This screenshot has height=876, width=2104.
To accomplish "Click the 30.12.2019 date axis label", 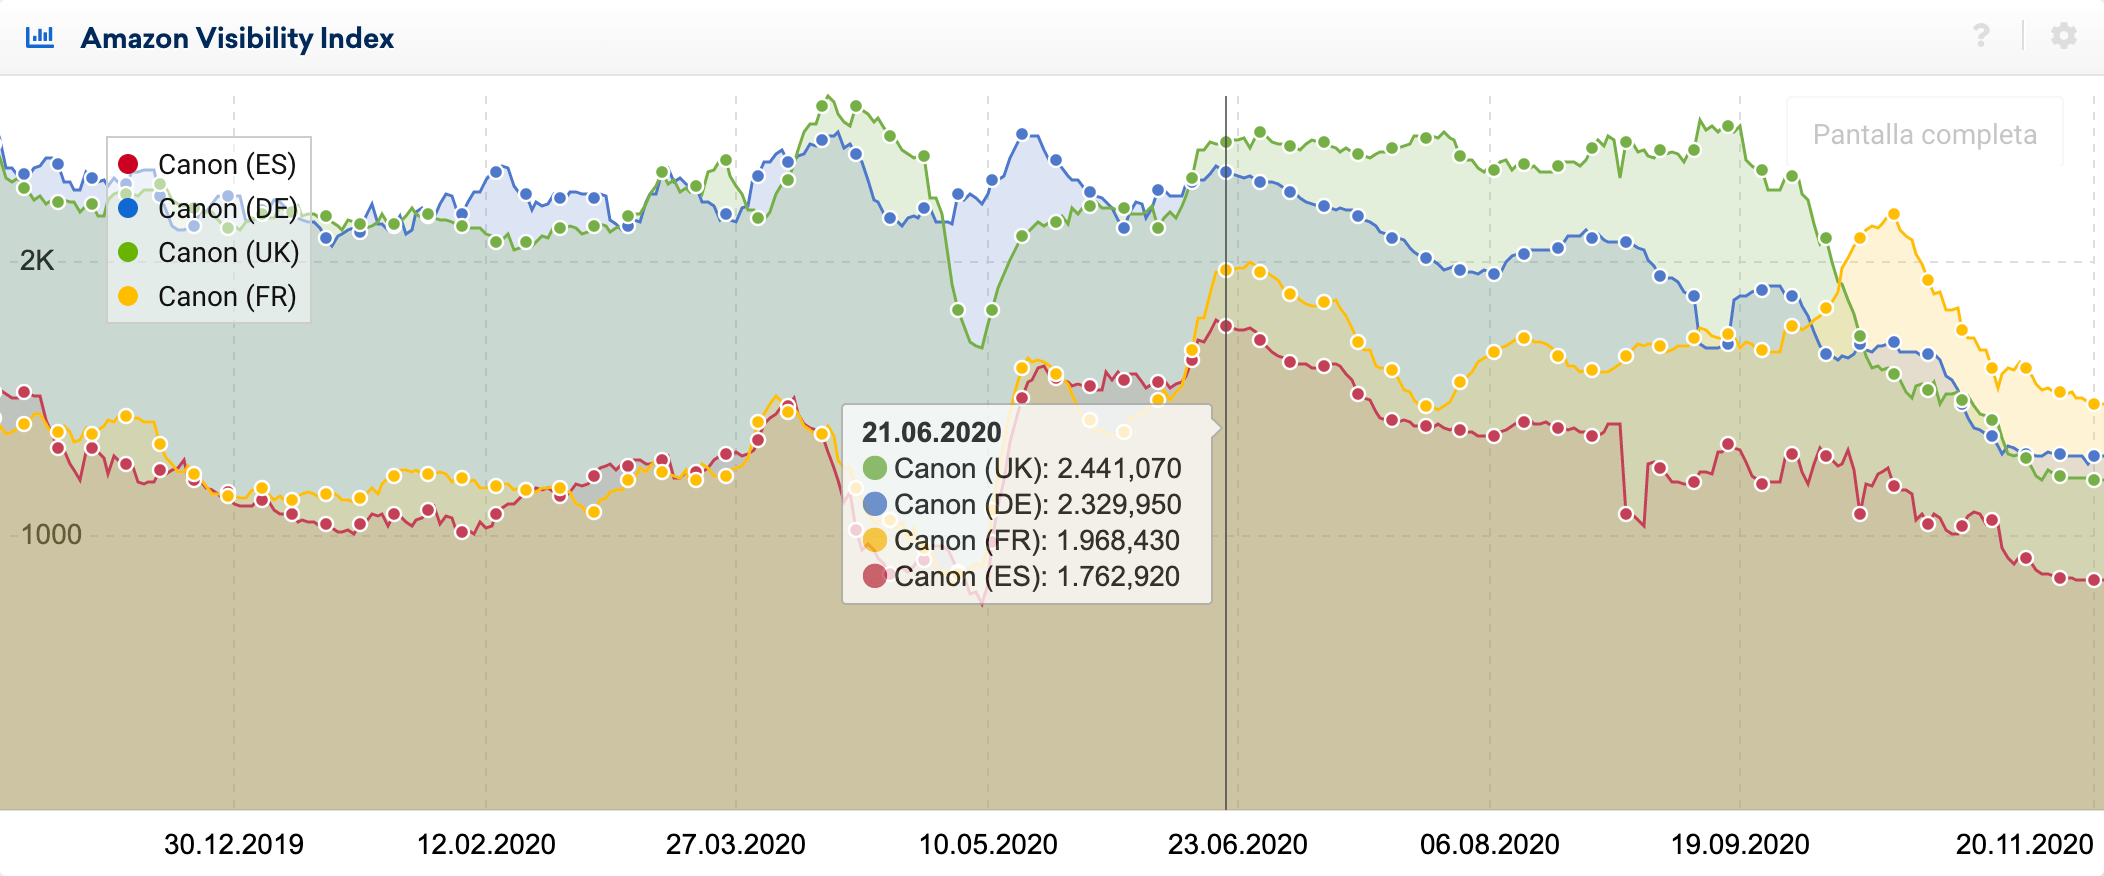I will click(x=233, y=845).
